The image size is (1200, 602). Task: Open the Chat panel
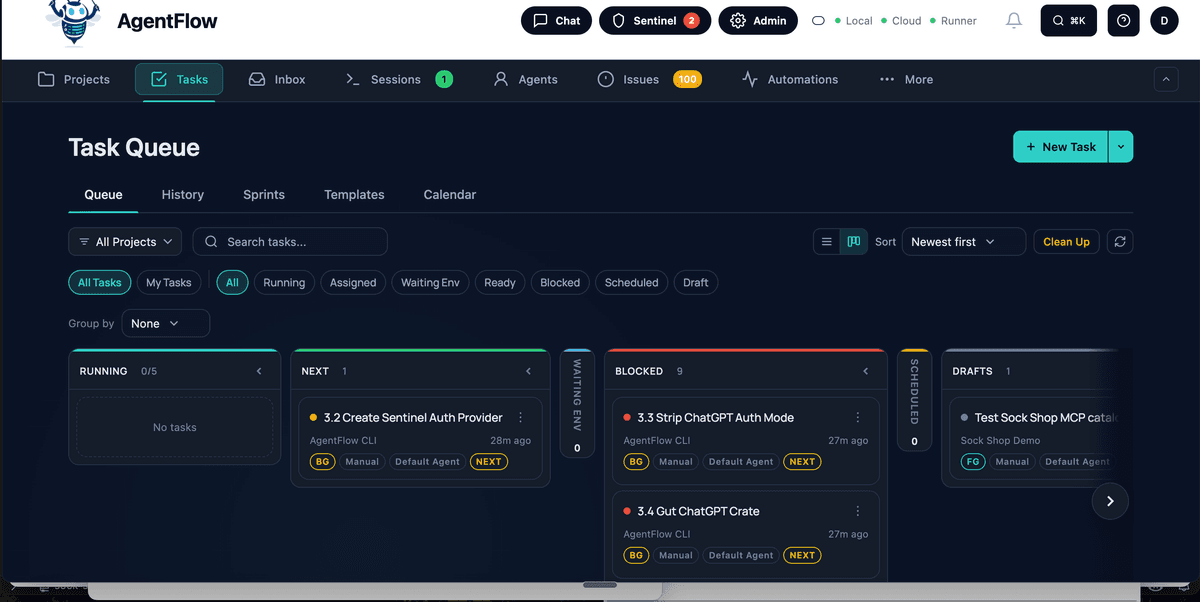556,20
